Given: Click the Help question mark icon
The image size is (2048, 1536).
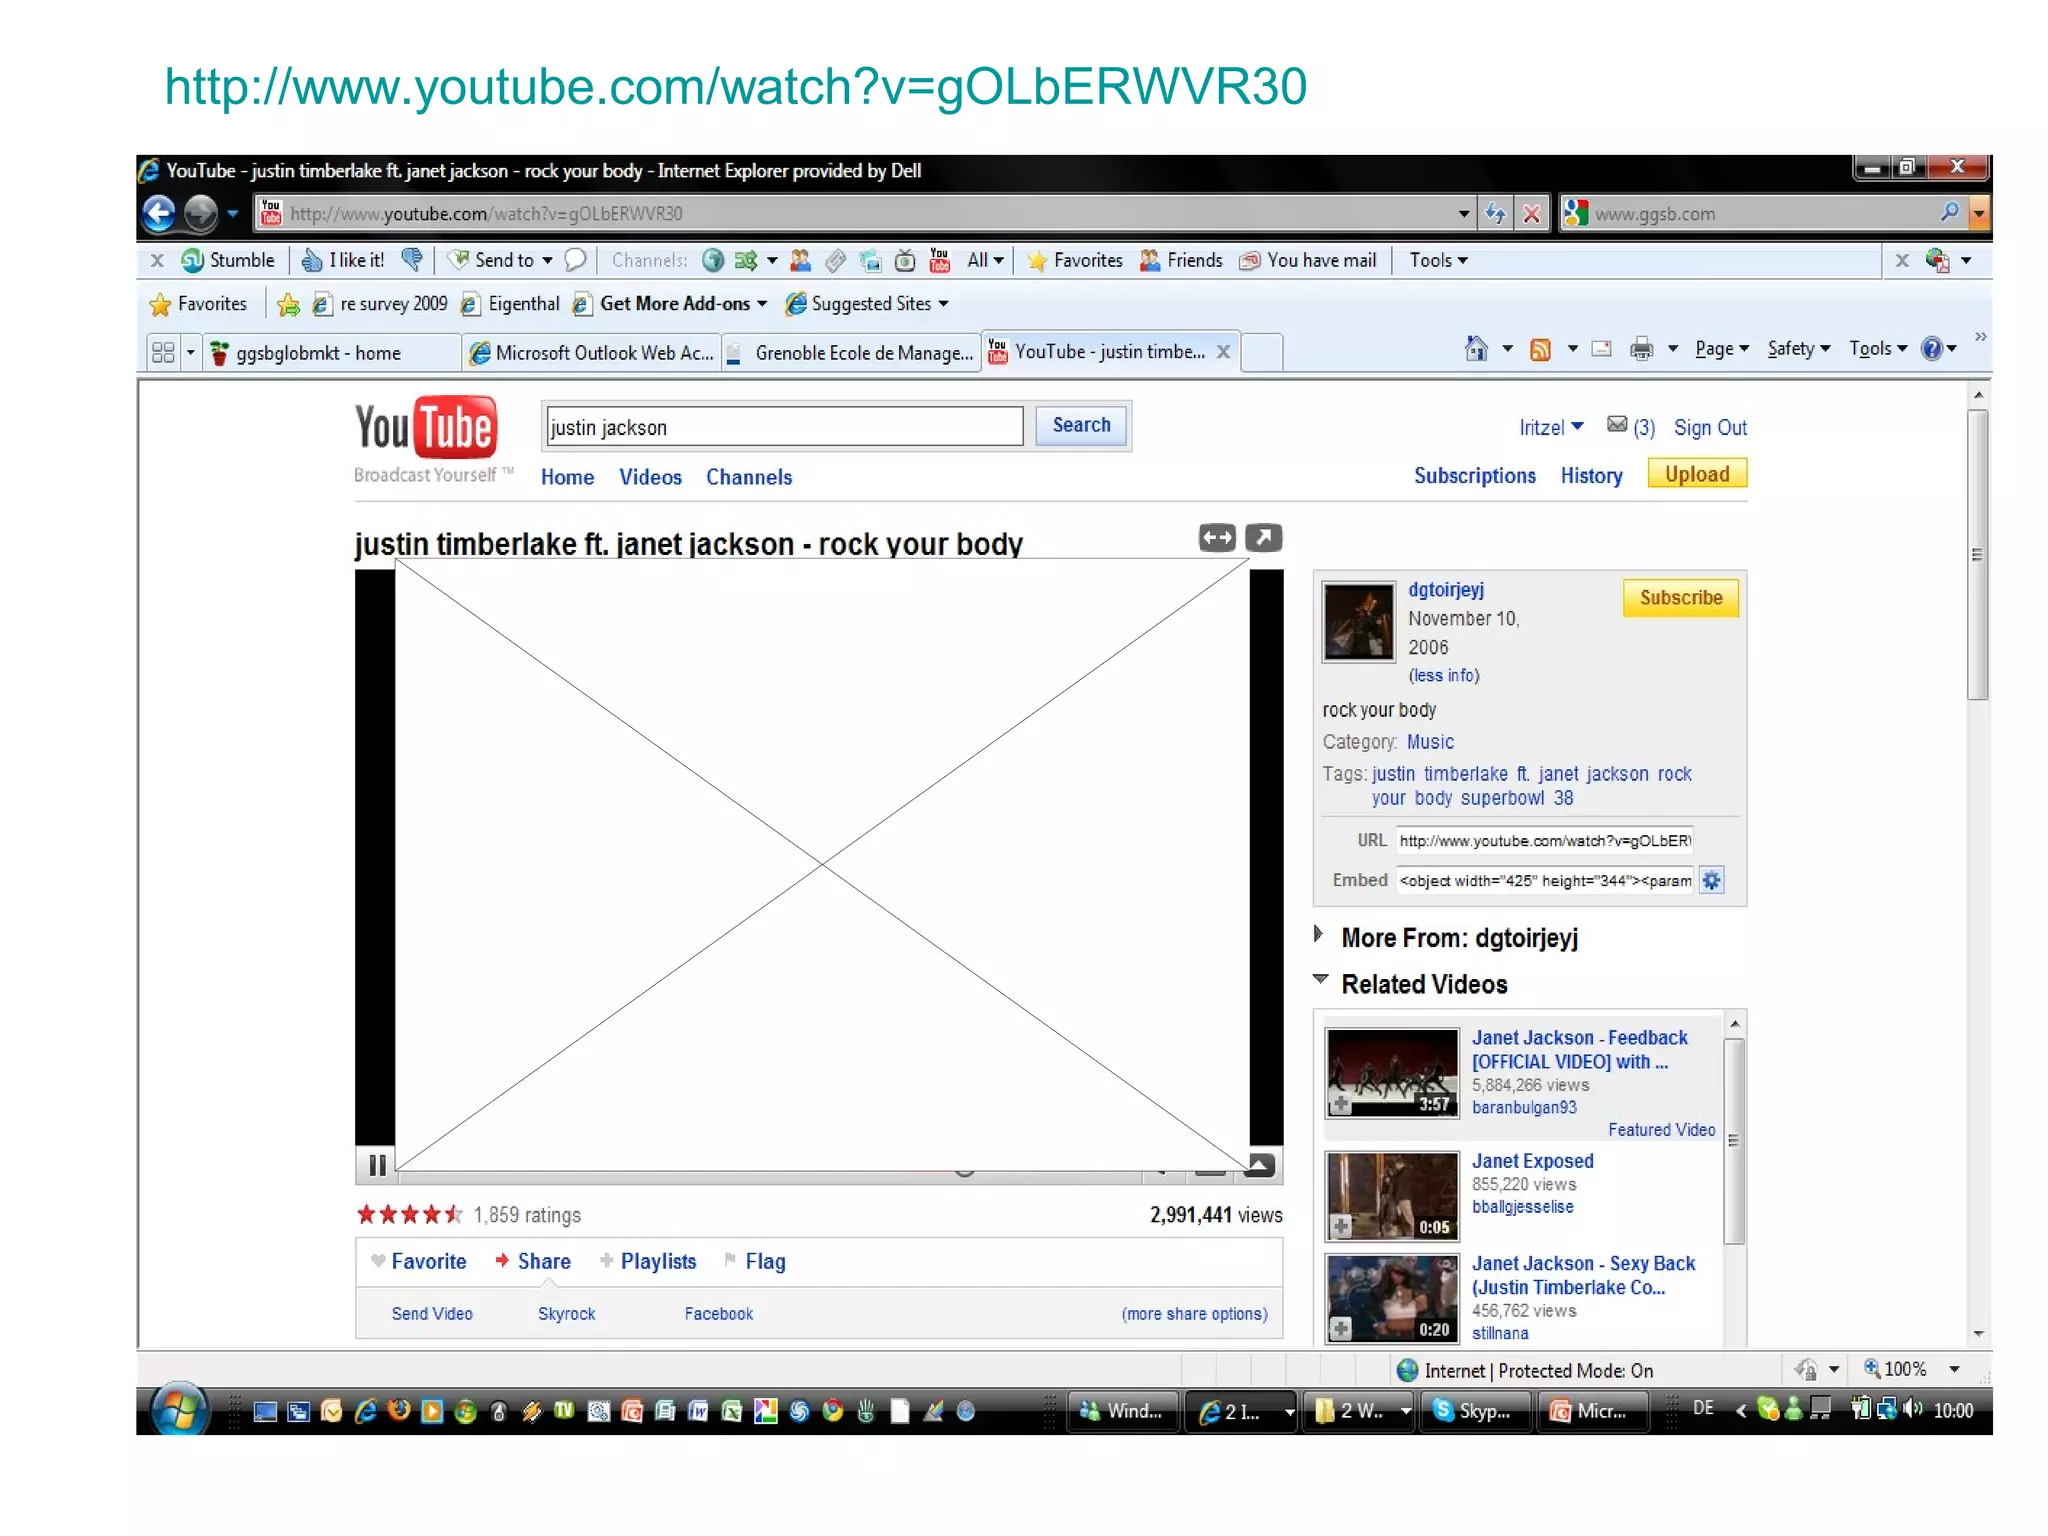Looking at the screenshot, I should point(1932,348).
